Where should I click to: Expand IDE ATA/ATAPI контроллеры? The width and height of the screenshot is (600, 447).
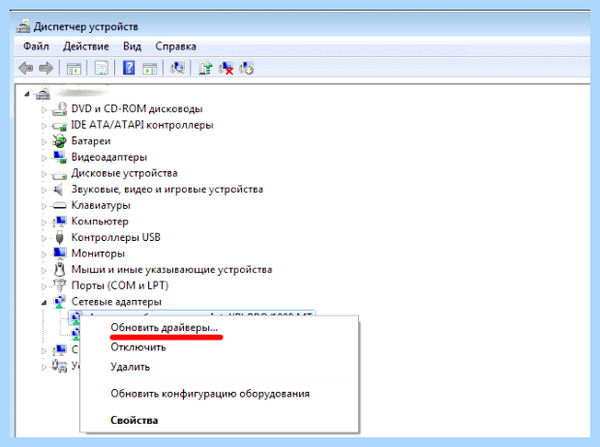point(44,126)
